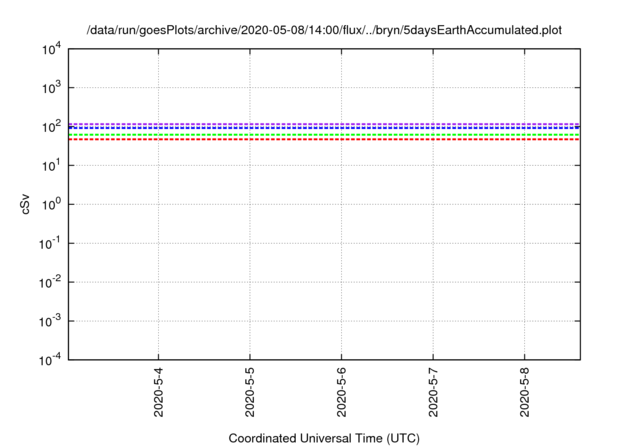Click the y-axis label 10^3

51,88
